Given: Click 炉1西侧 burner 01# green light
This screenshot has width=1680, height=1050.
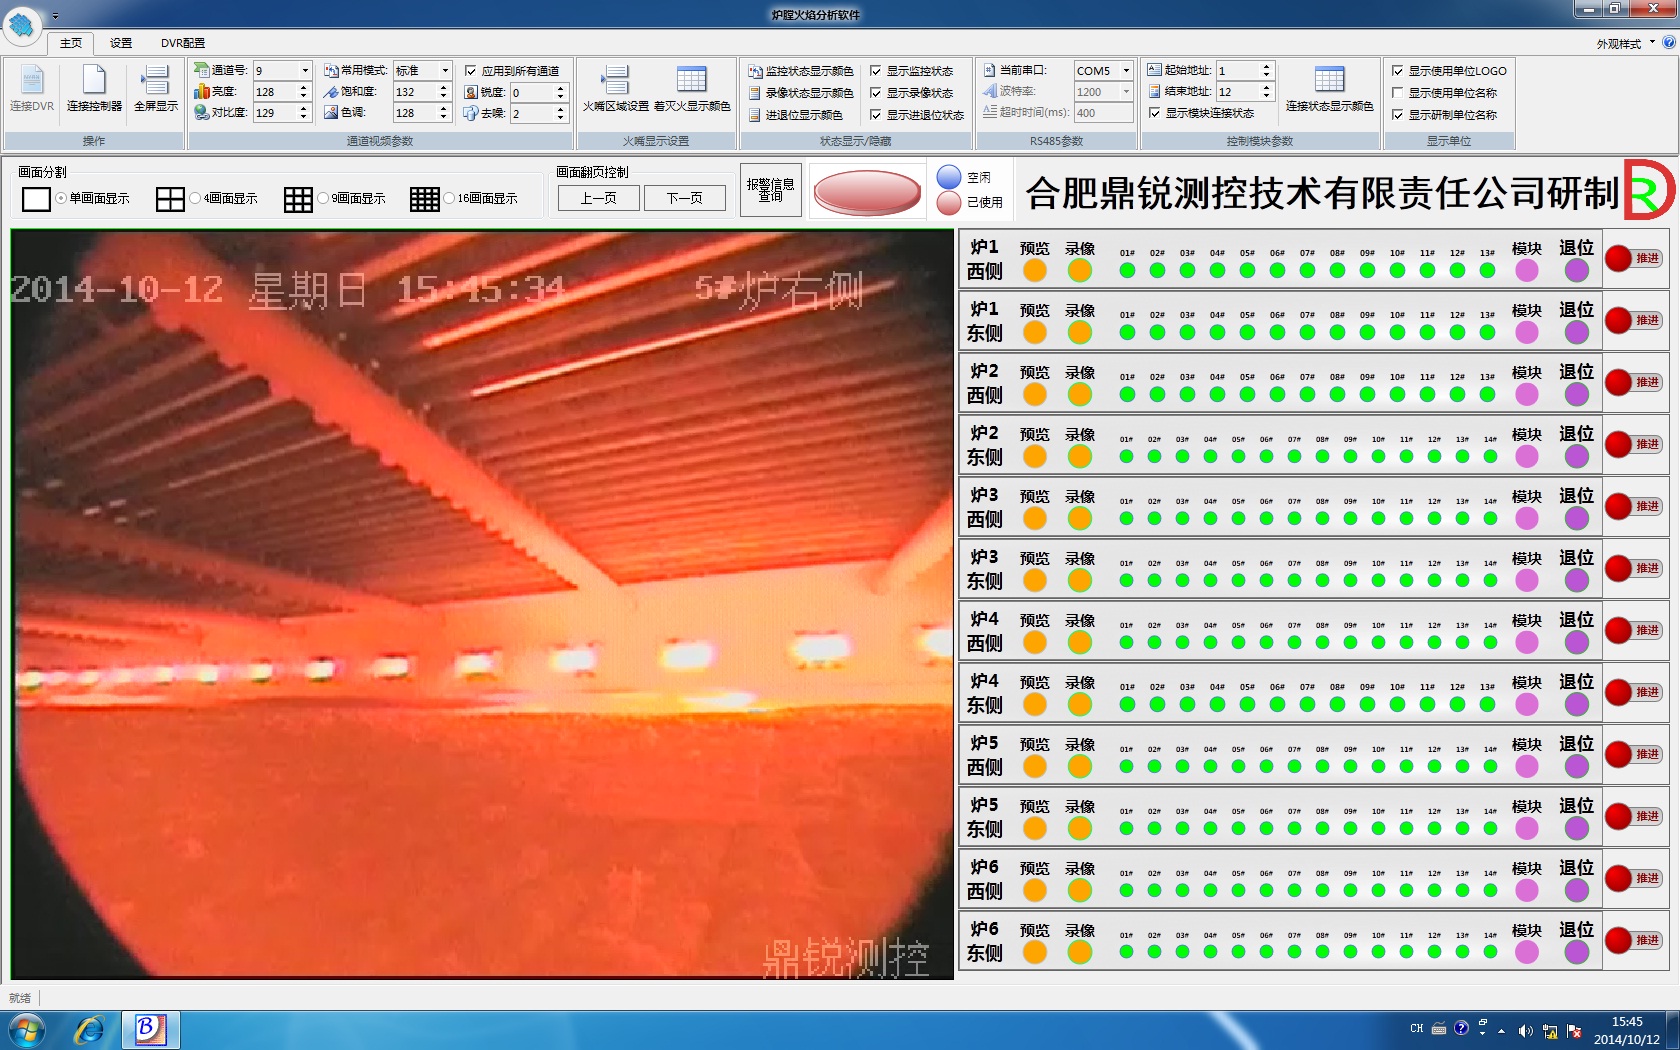Looking at the screenshot, I should tap(1127, 270).
